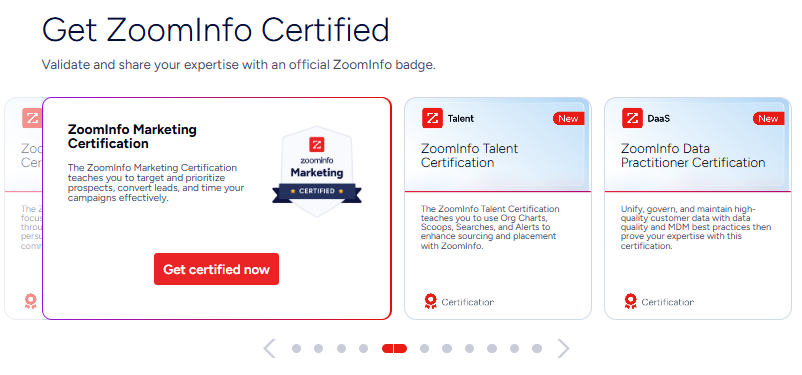Click the ZoomInfo Marketing Certification heading
The height and width of the screenshot is (375, 802).
click(132, 136)
